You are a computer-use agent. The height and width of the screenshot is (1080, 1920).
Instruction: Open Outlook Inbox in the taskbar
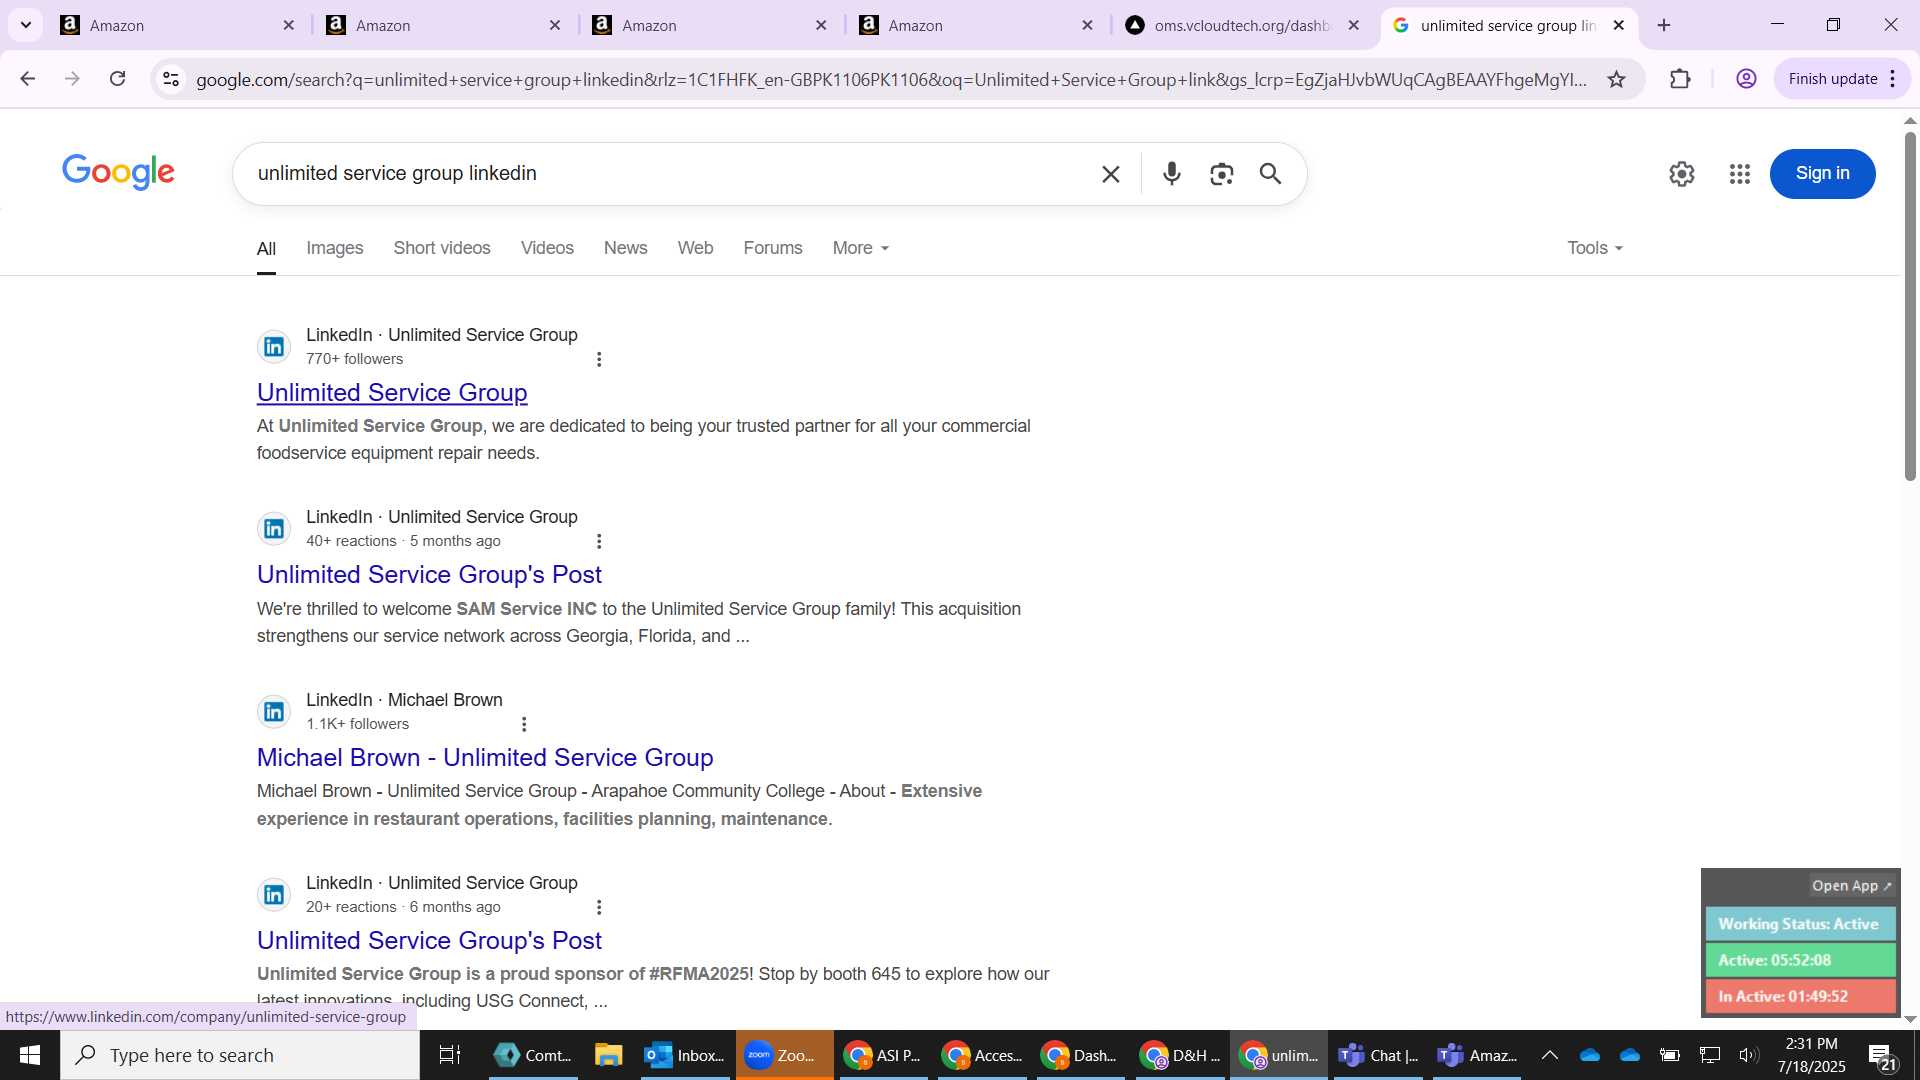point(685,1055)
